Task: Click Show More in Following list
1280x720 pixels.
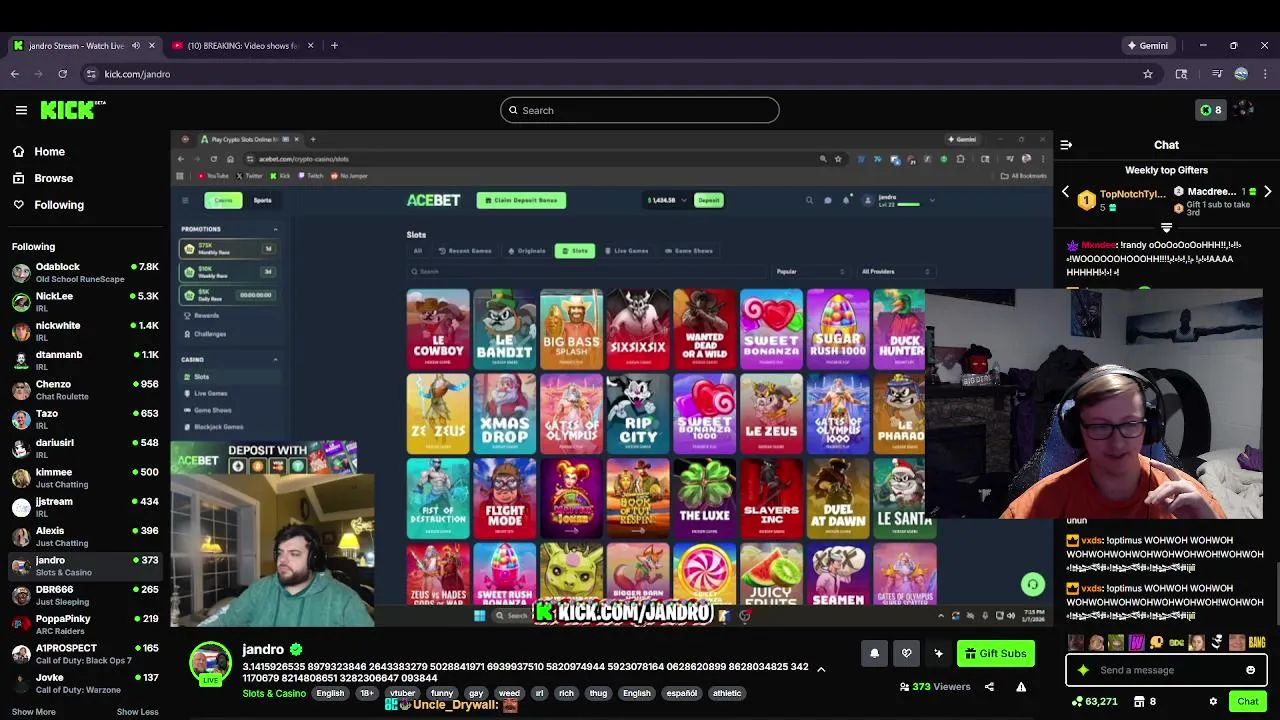Action: point(34,712)
